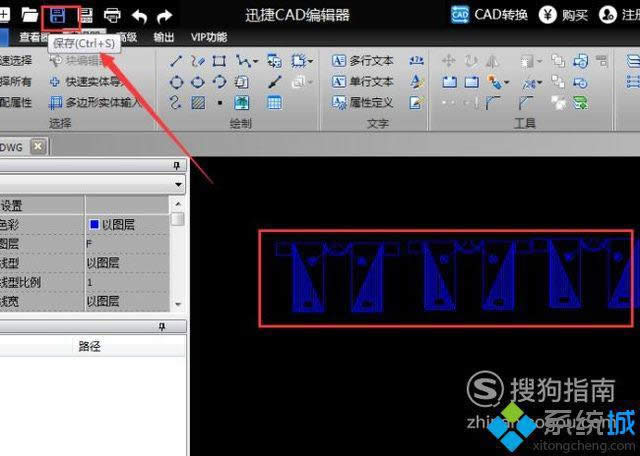Open the polyline tool dropdown arrow
640x456 pixels.
tap(256, 62)
